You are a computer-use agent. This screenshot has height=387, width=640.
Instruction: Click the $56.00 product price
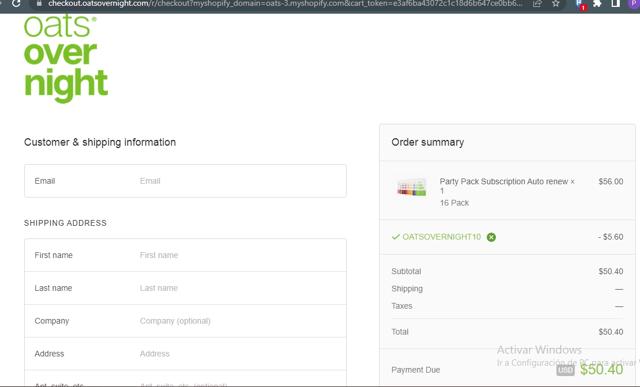pyautogui.click(x=611, y=181)
